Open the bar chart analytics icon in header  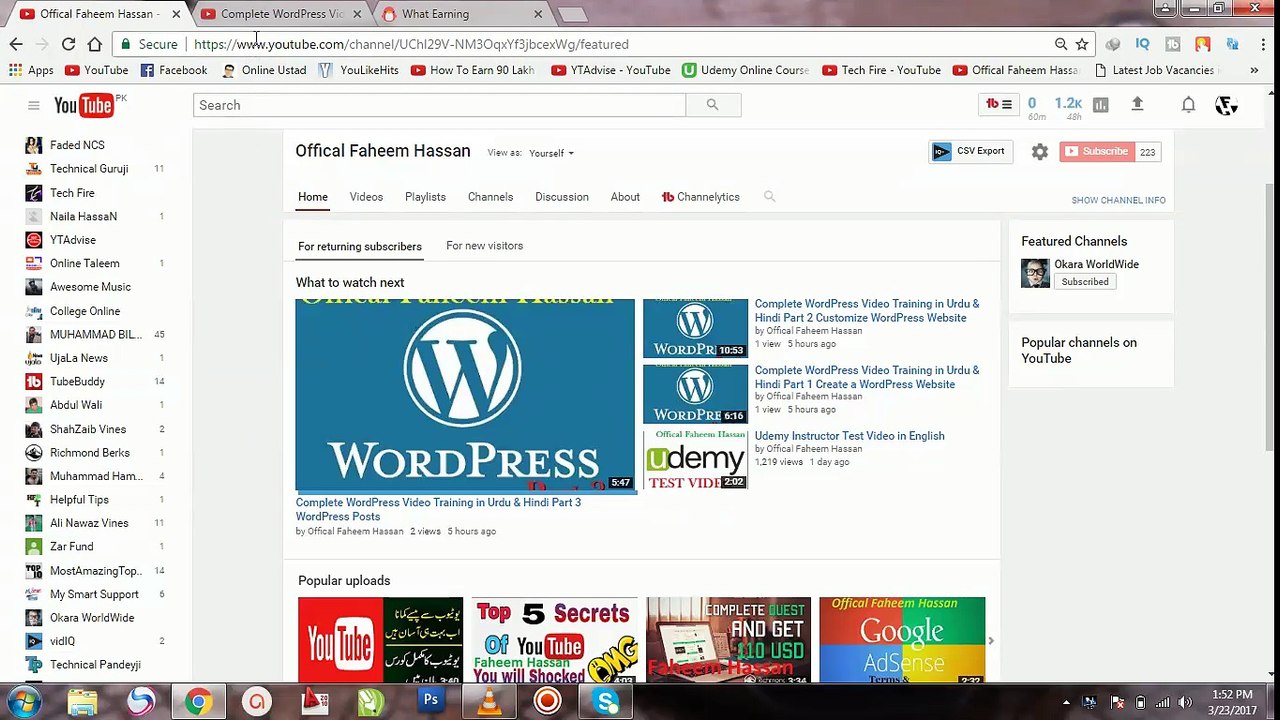(x=1101, y=104)
